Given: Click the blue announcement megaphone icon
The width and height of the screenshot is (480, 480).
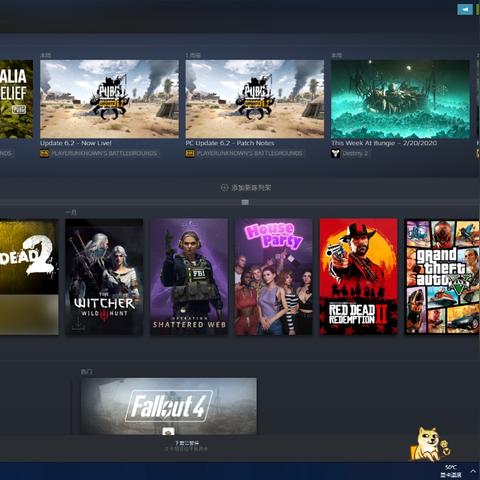Looking at the screenshot, I should (465, 9).
